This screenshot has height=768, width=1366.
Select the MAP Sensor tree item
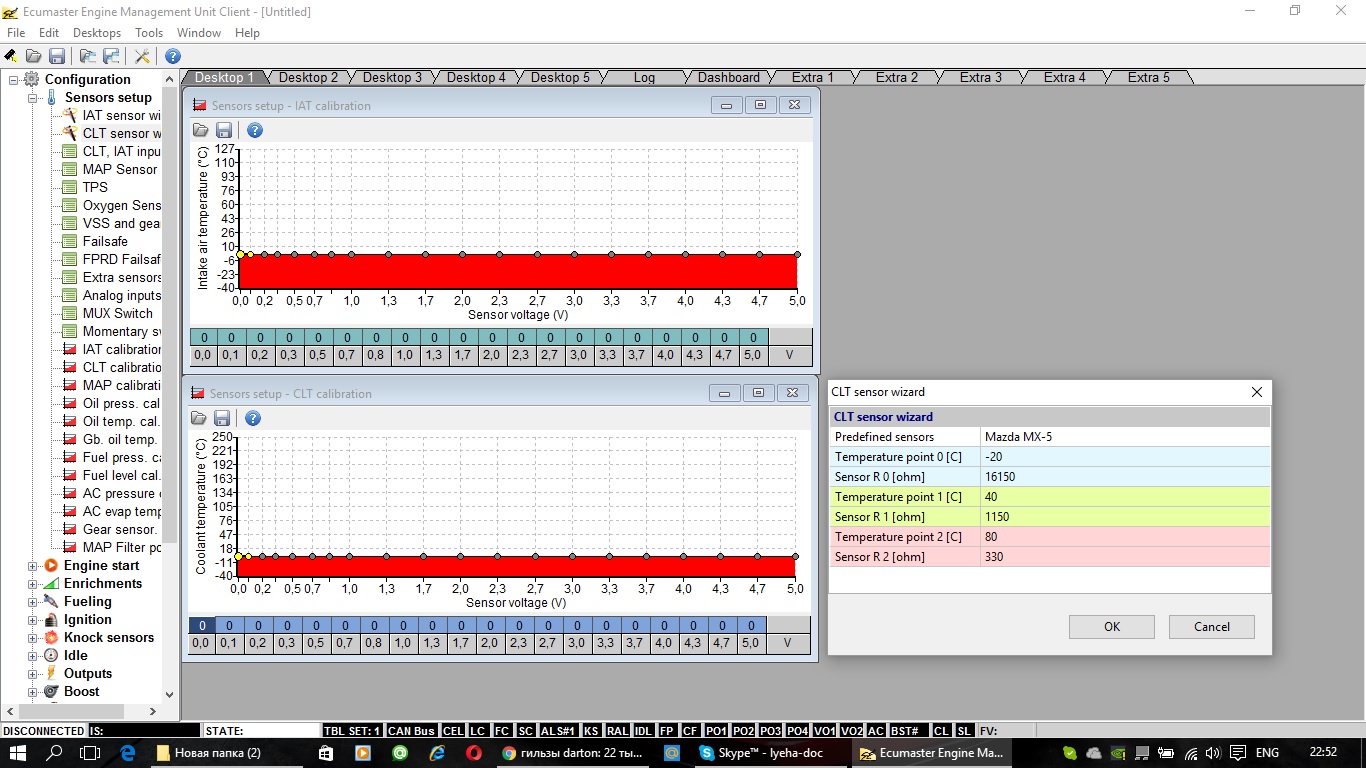[x=119, y=169]
